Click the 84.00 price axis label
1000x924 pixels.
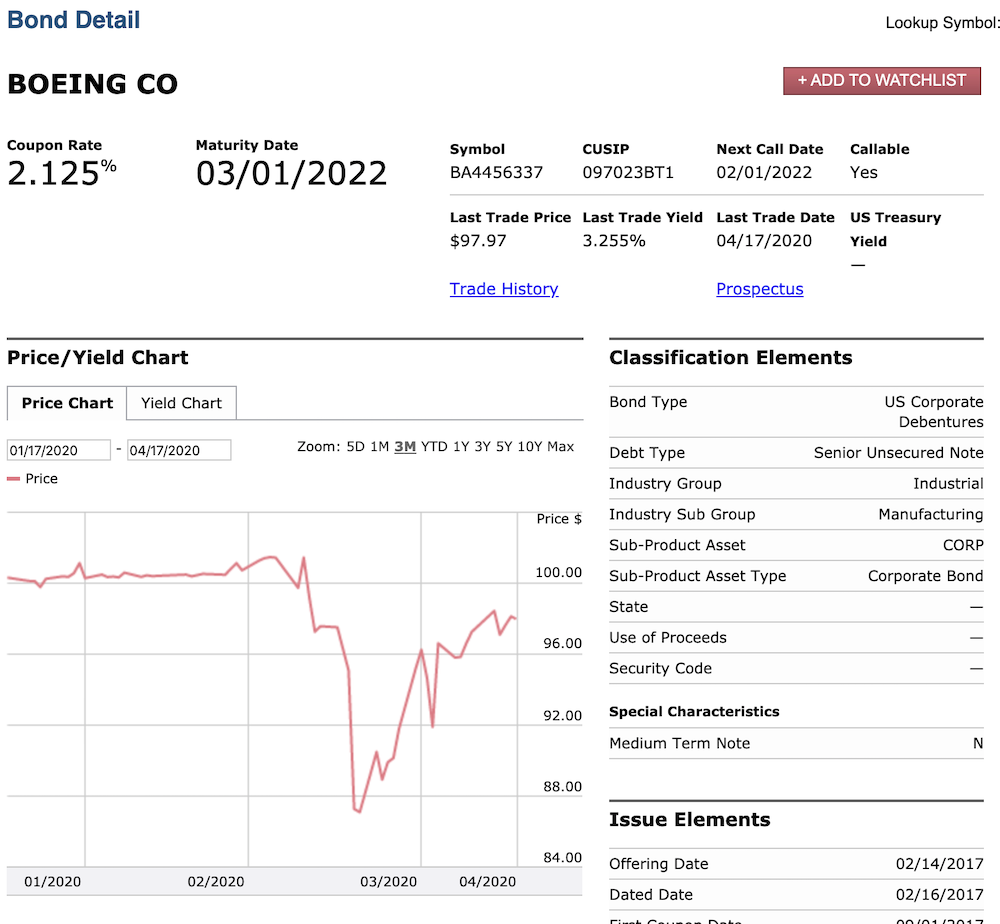(562, 858)
